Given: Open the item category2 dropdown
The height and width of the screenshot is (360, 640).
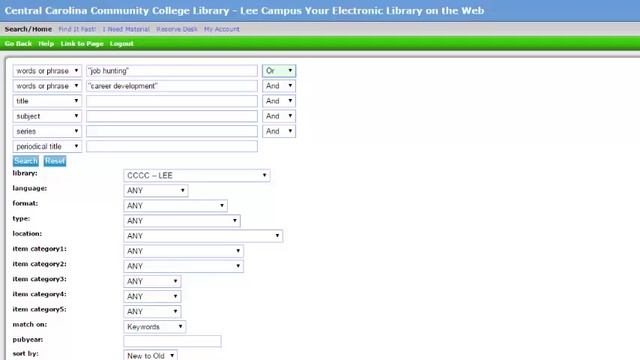Looking at the screenshot, I should tap(184, 266).
